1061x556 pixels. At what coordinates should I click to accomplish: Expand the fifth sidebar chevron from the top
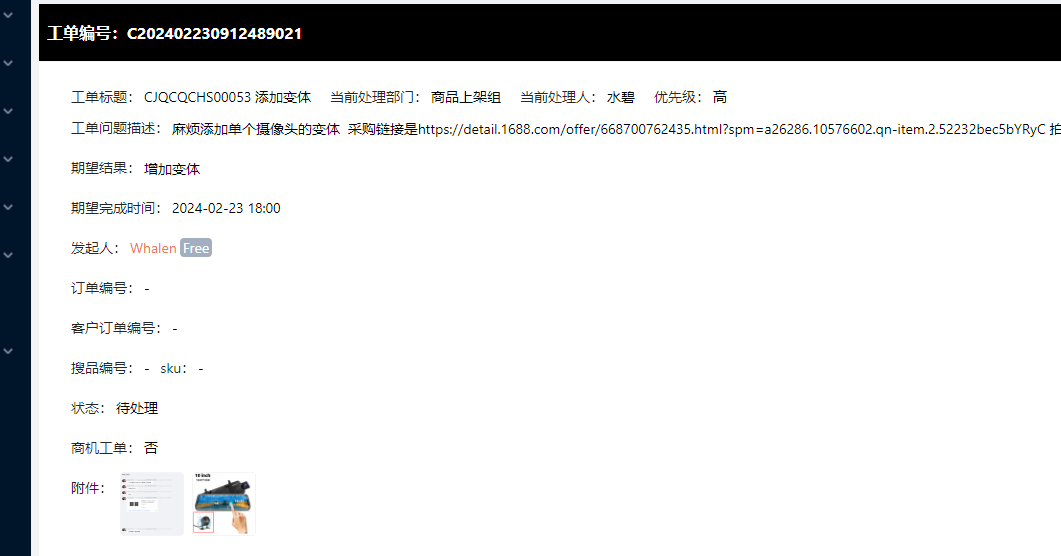[x=8, y=207]
